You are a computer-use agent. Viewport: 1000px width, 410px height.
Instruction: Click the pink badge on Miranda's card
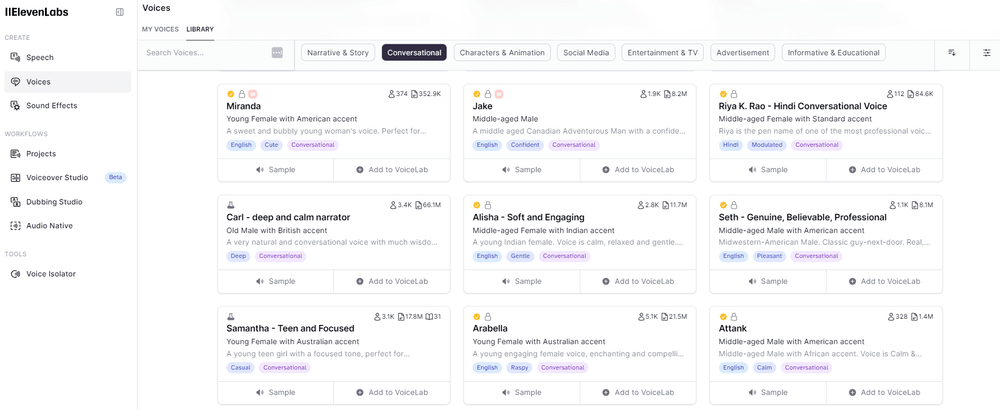pyautogui.click(x=253, y=94)
